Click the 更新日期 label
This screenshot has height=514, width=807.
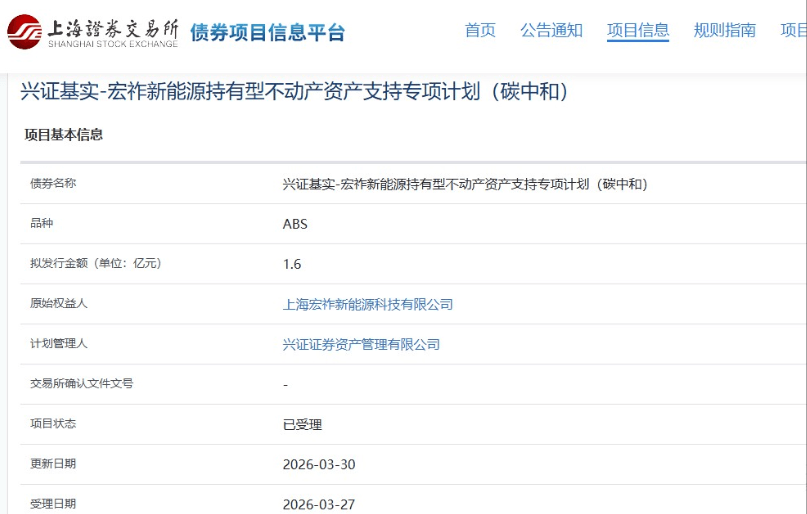coord(53,464)
